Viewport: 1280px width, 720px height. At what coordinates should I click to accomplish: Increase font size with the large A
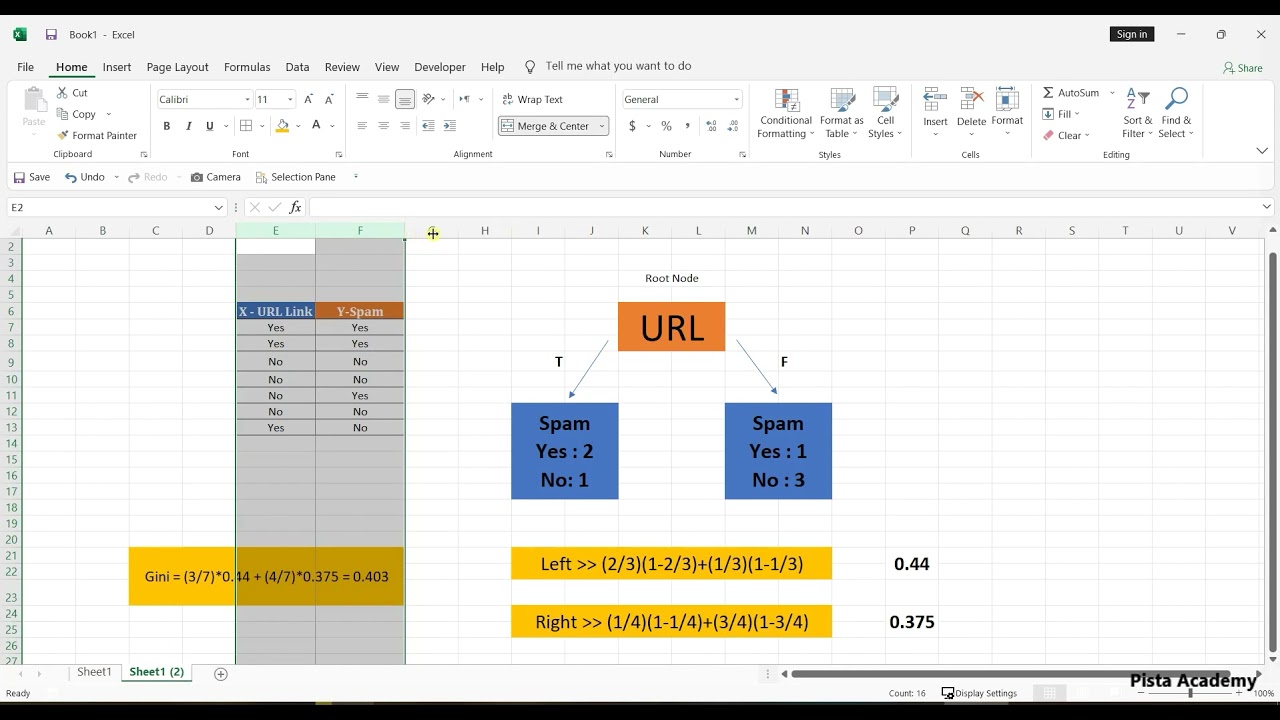click(x=308, y=99)
